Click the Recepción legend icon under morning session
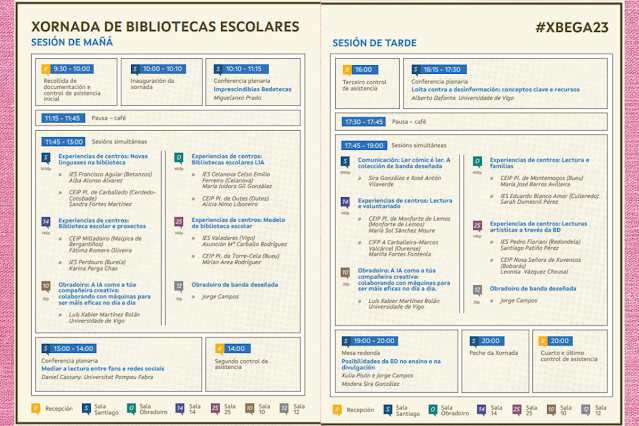Viewport: 639px width, 426px height. tap(36, 408)
